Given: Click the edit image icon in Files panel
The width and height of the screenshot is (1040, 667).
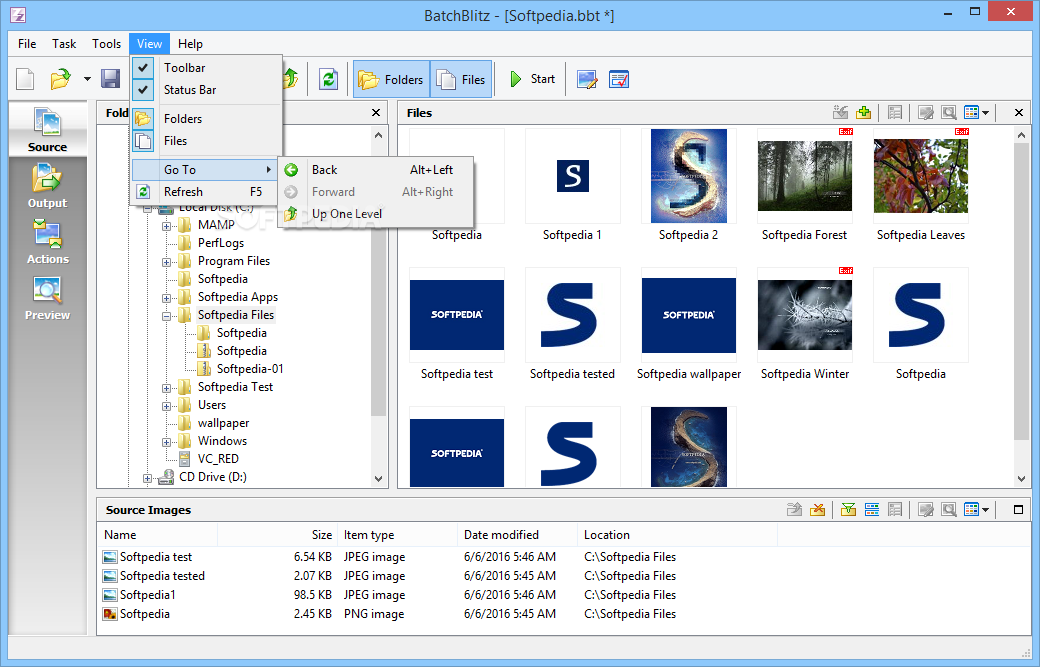Looking at the screenshot, I should [926, 113].
